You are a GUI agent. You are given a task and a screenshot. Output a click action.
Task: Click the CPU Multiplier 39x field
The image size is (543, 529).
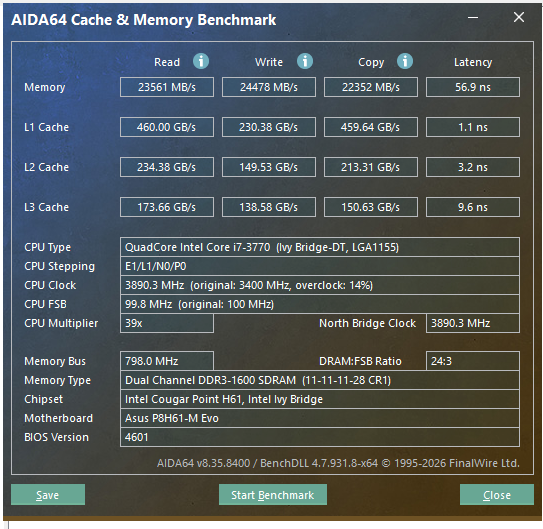(167, 323)
